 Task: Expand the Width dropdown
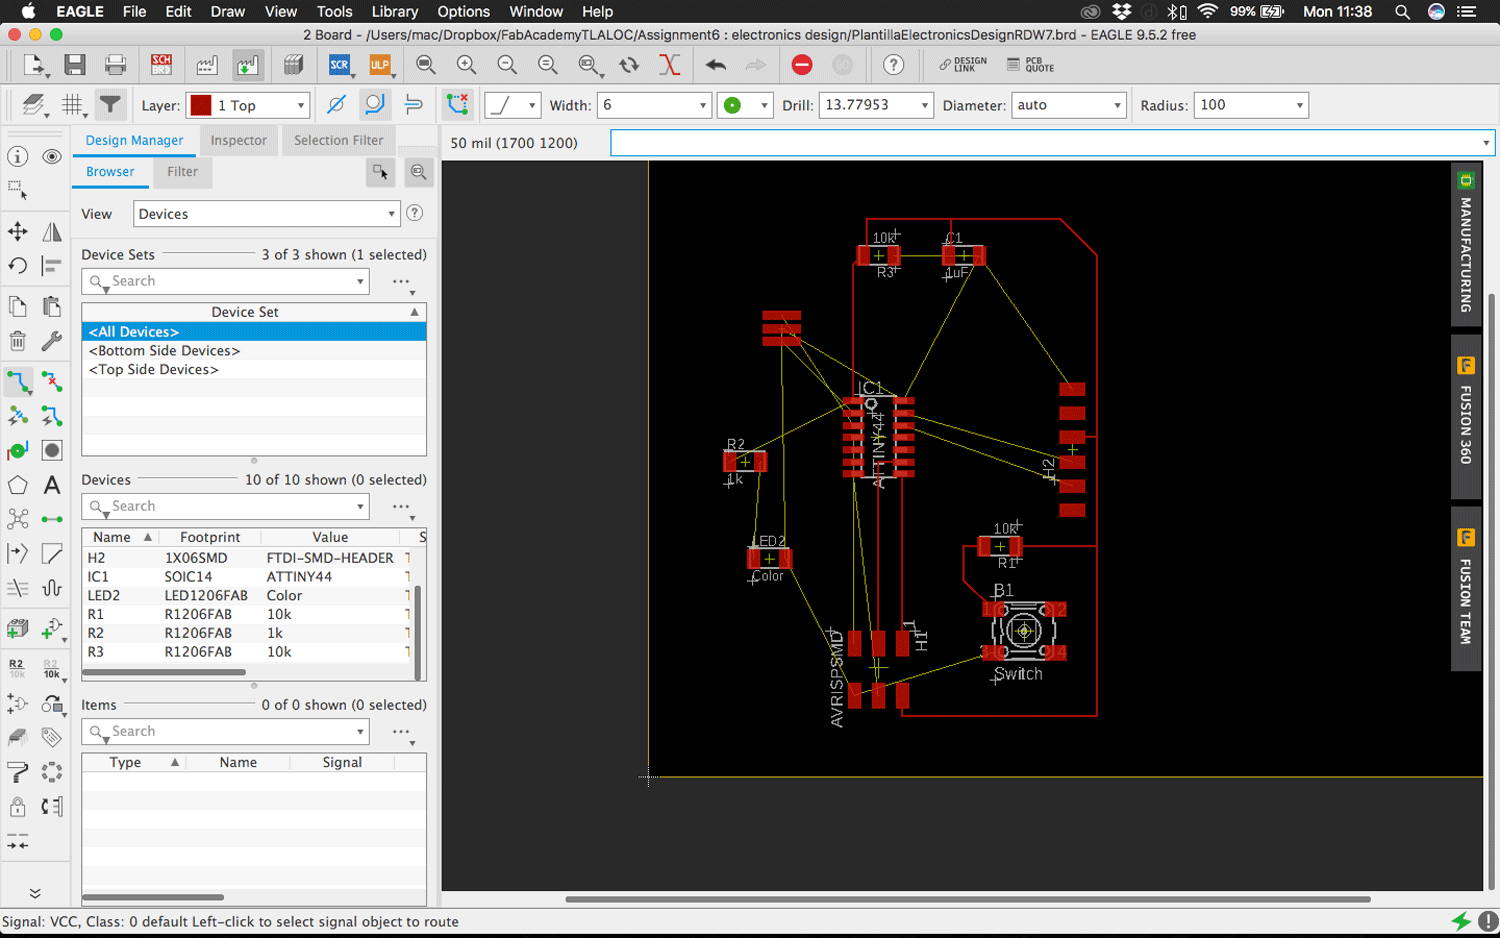pyautogui.click(x=701, y=105)
